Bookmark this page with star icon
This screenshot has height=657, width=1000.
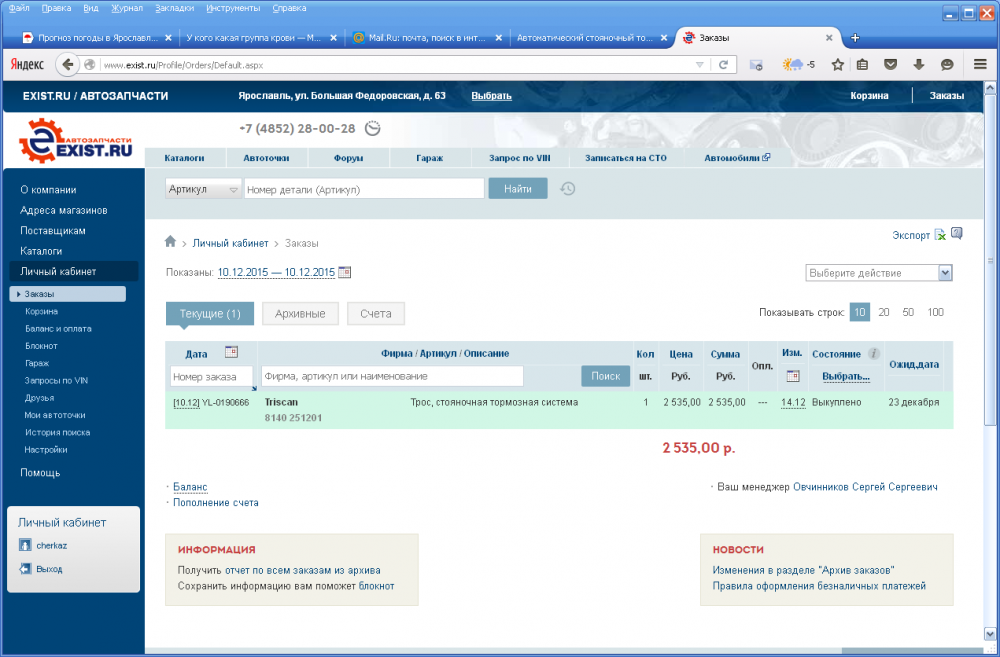[838, 64]
